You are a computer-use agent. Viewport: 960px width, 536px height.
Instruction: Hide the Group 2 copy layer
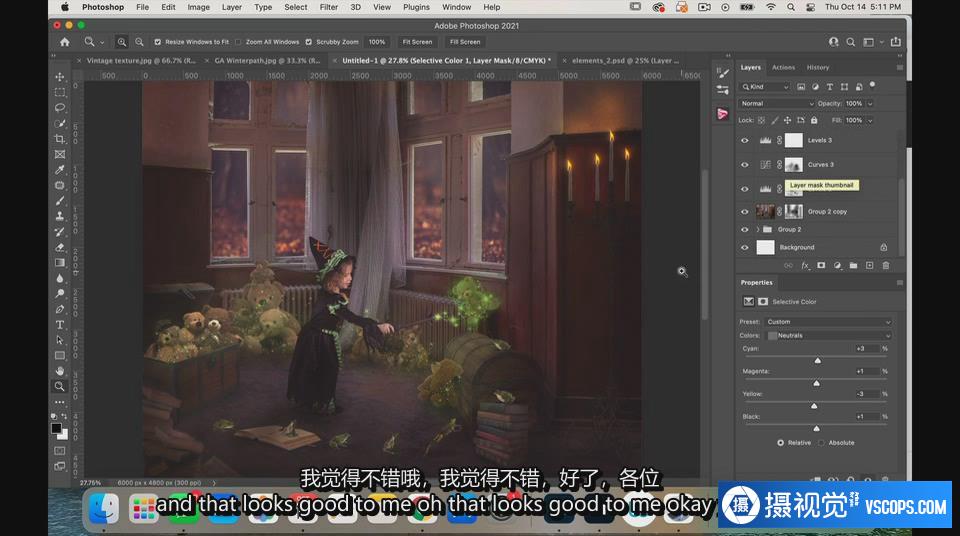744,212
